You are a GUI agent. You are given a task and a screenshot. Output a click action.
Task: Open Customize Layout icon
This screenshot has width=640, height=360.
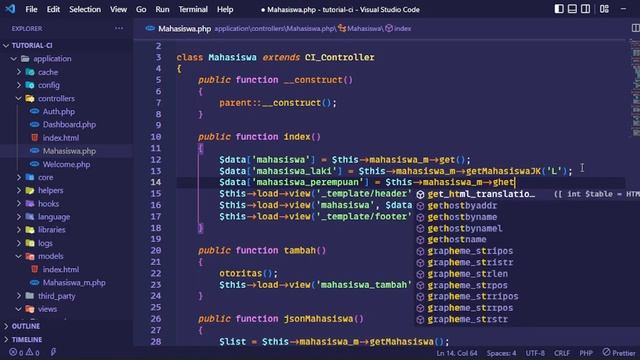pyautogui.click(x=604, y=9)
